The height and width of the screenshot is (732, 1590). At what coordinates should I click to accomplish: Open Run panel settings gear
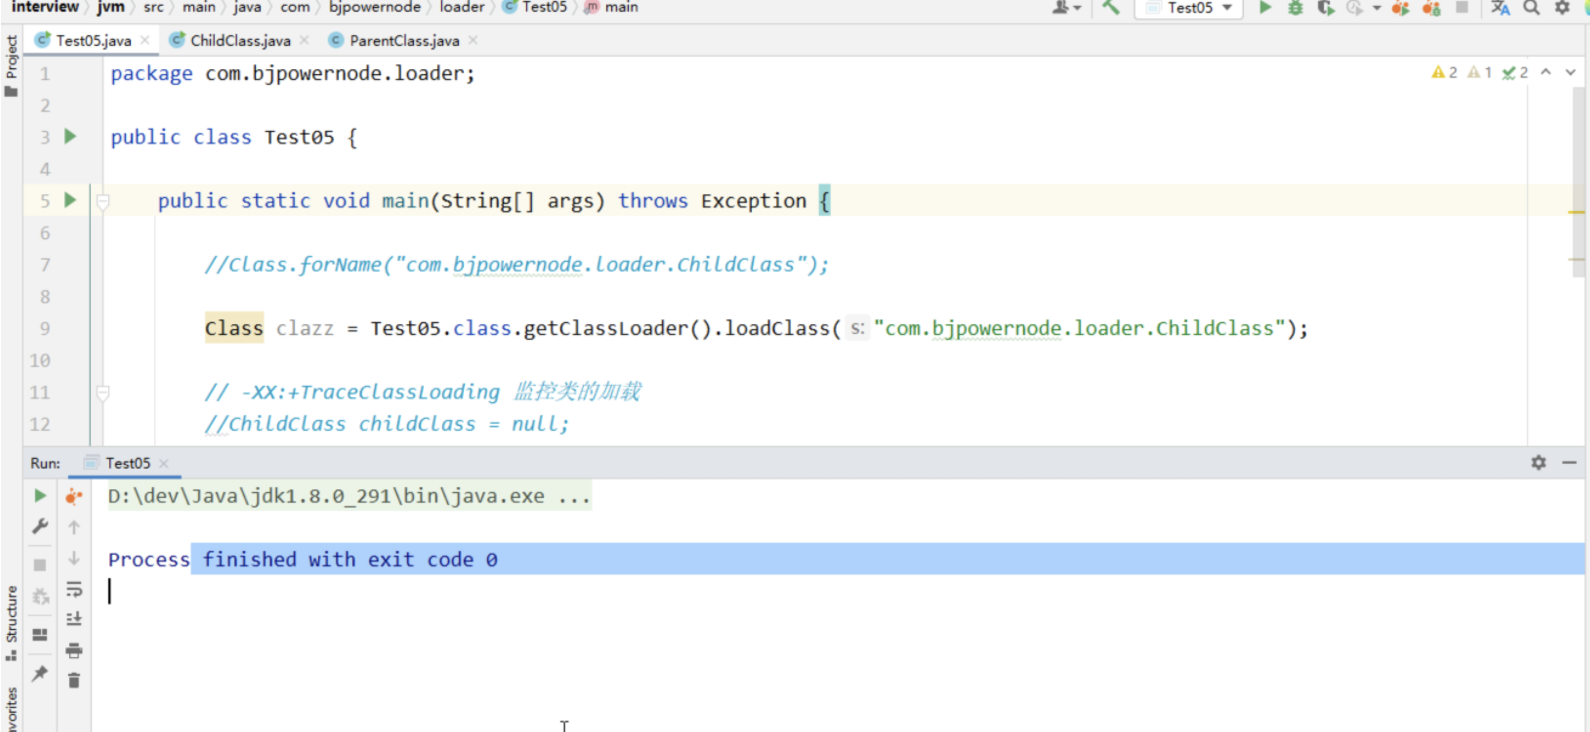click(x=1538, y=462)
